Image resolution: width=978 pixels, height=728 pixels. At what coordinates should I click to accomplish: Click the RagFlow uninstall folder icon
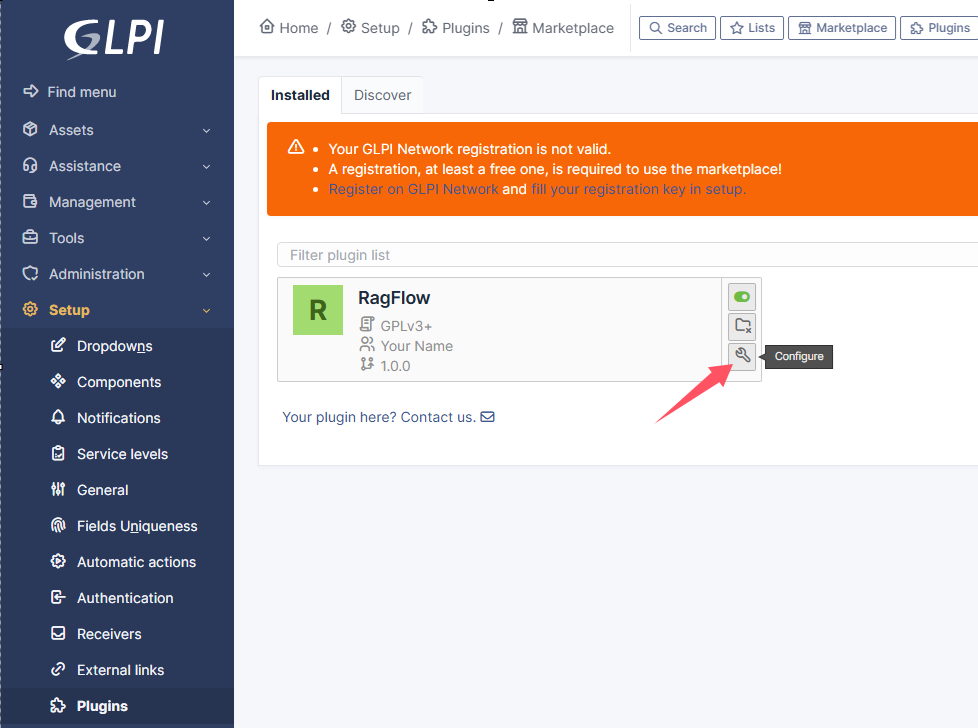tap(742, 326)
